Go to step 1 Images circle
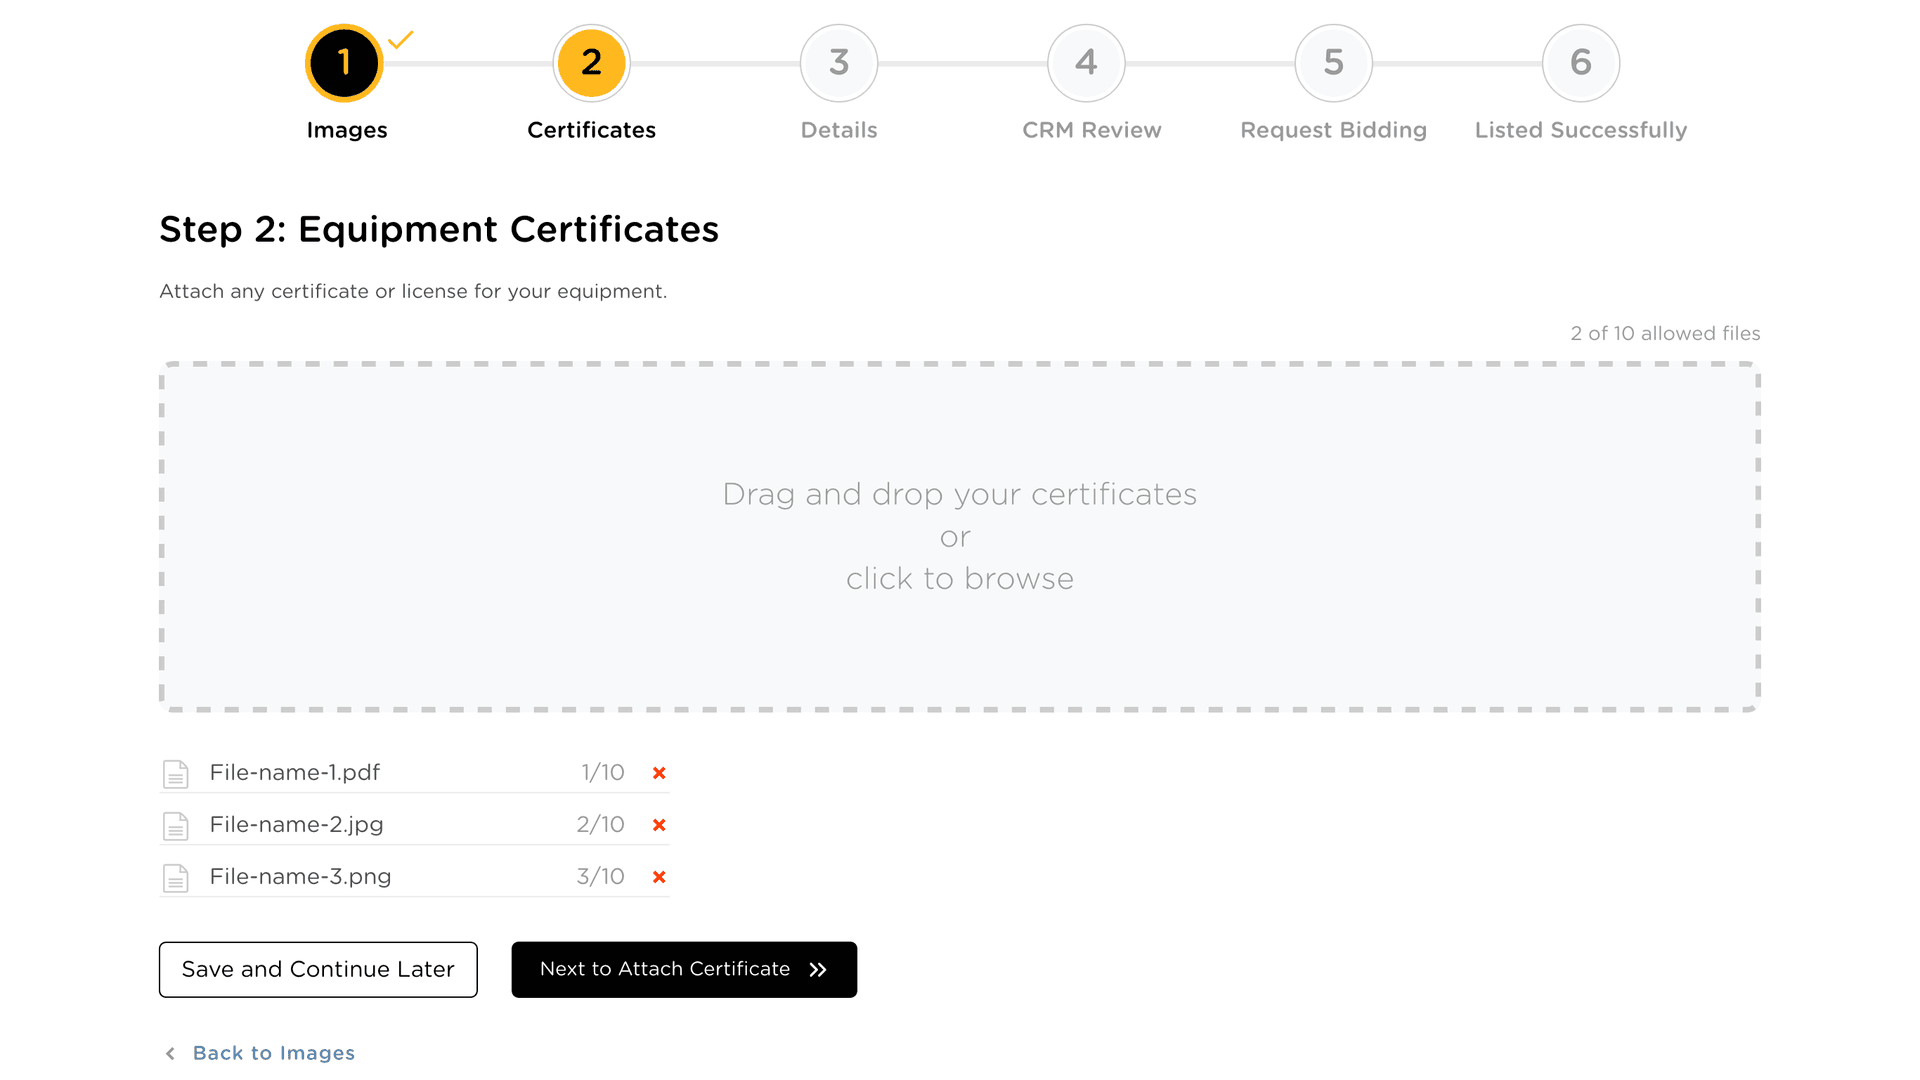This screenshot has width=1920, height=1080. tap(344, 63)
